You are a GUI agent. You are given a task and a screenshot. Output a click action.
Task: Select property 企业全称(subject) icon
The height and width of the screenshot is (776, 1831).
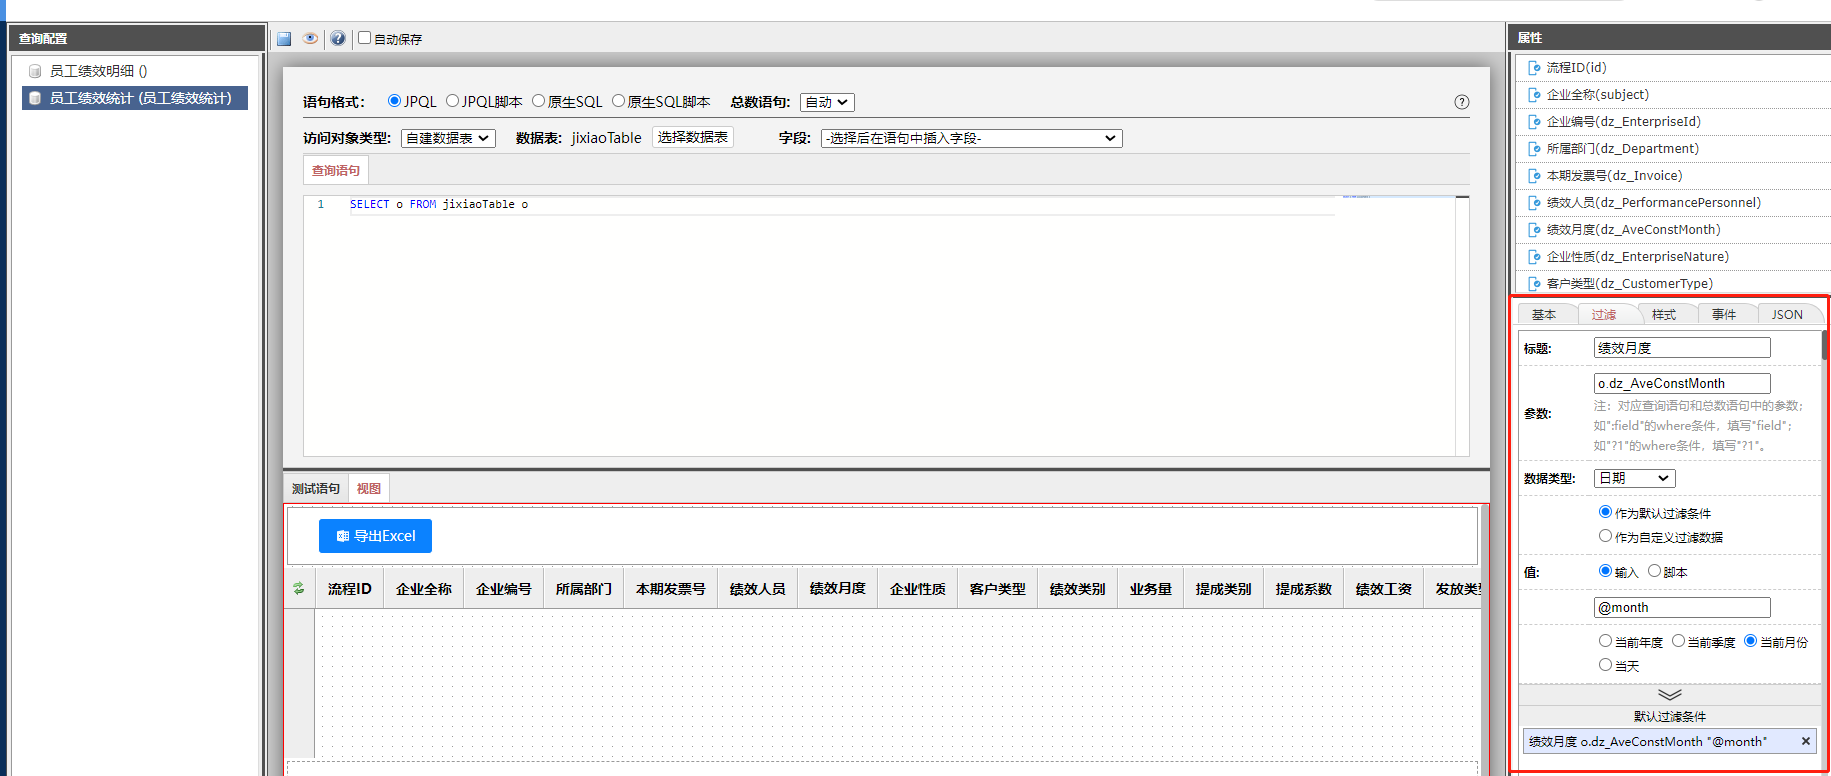point(1534,95)
